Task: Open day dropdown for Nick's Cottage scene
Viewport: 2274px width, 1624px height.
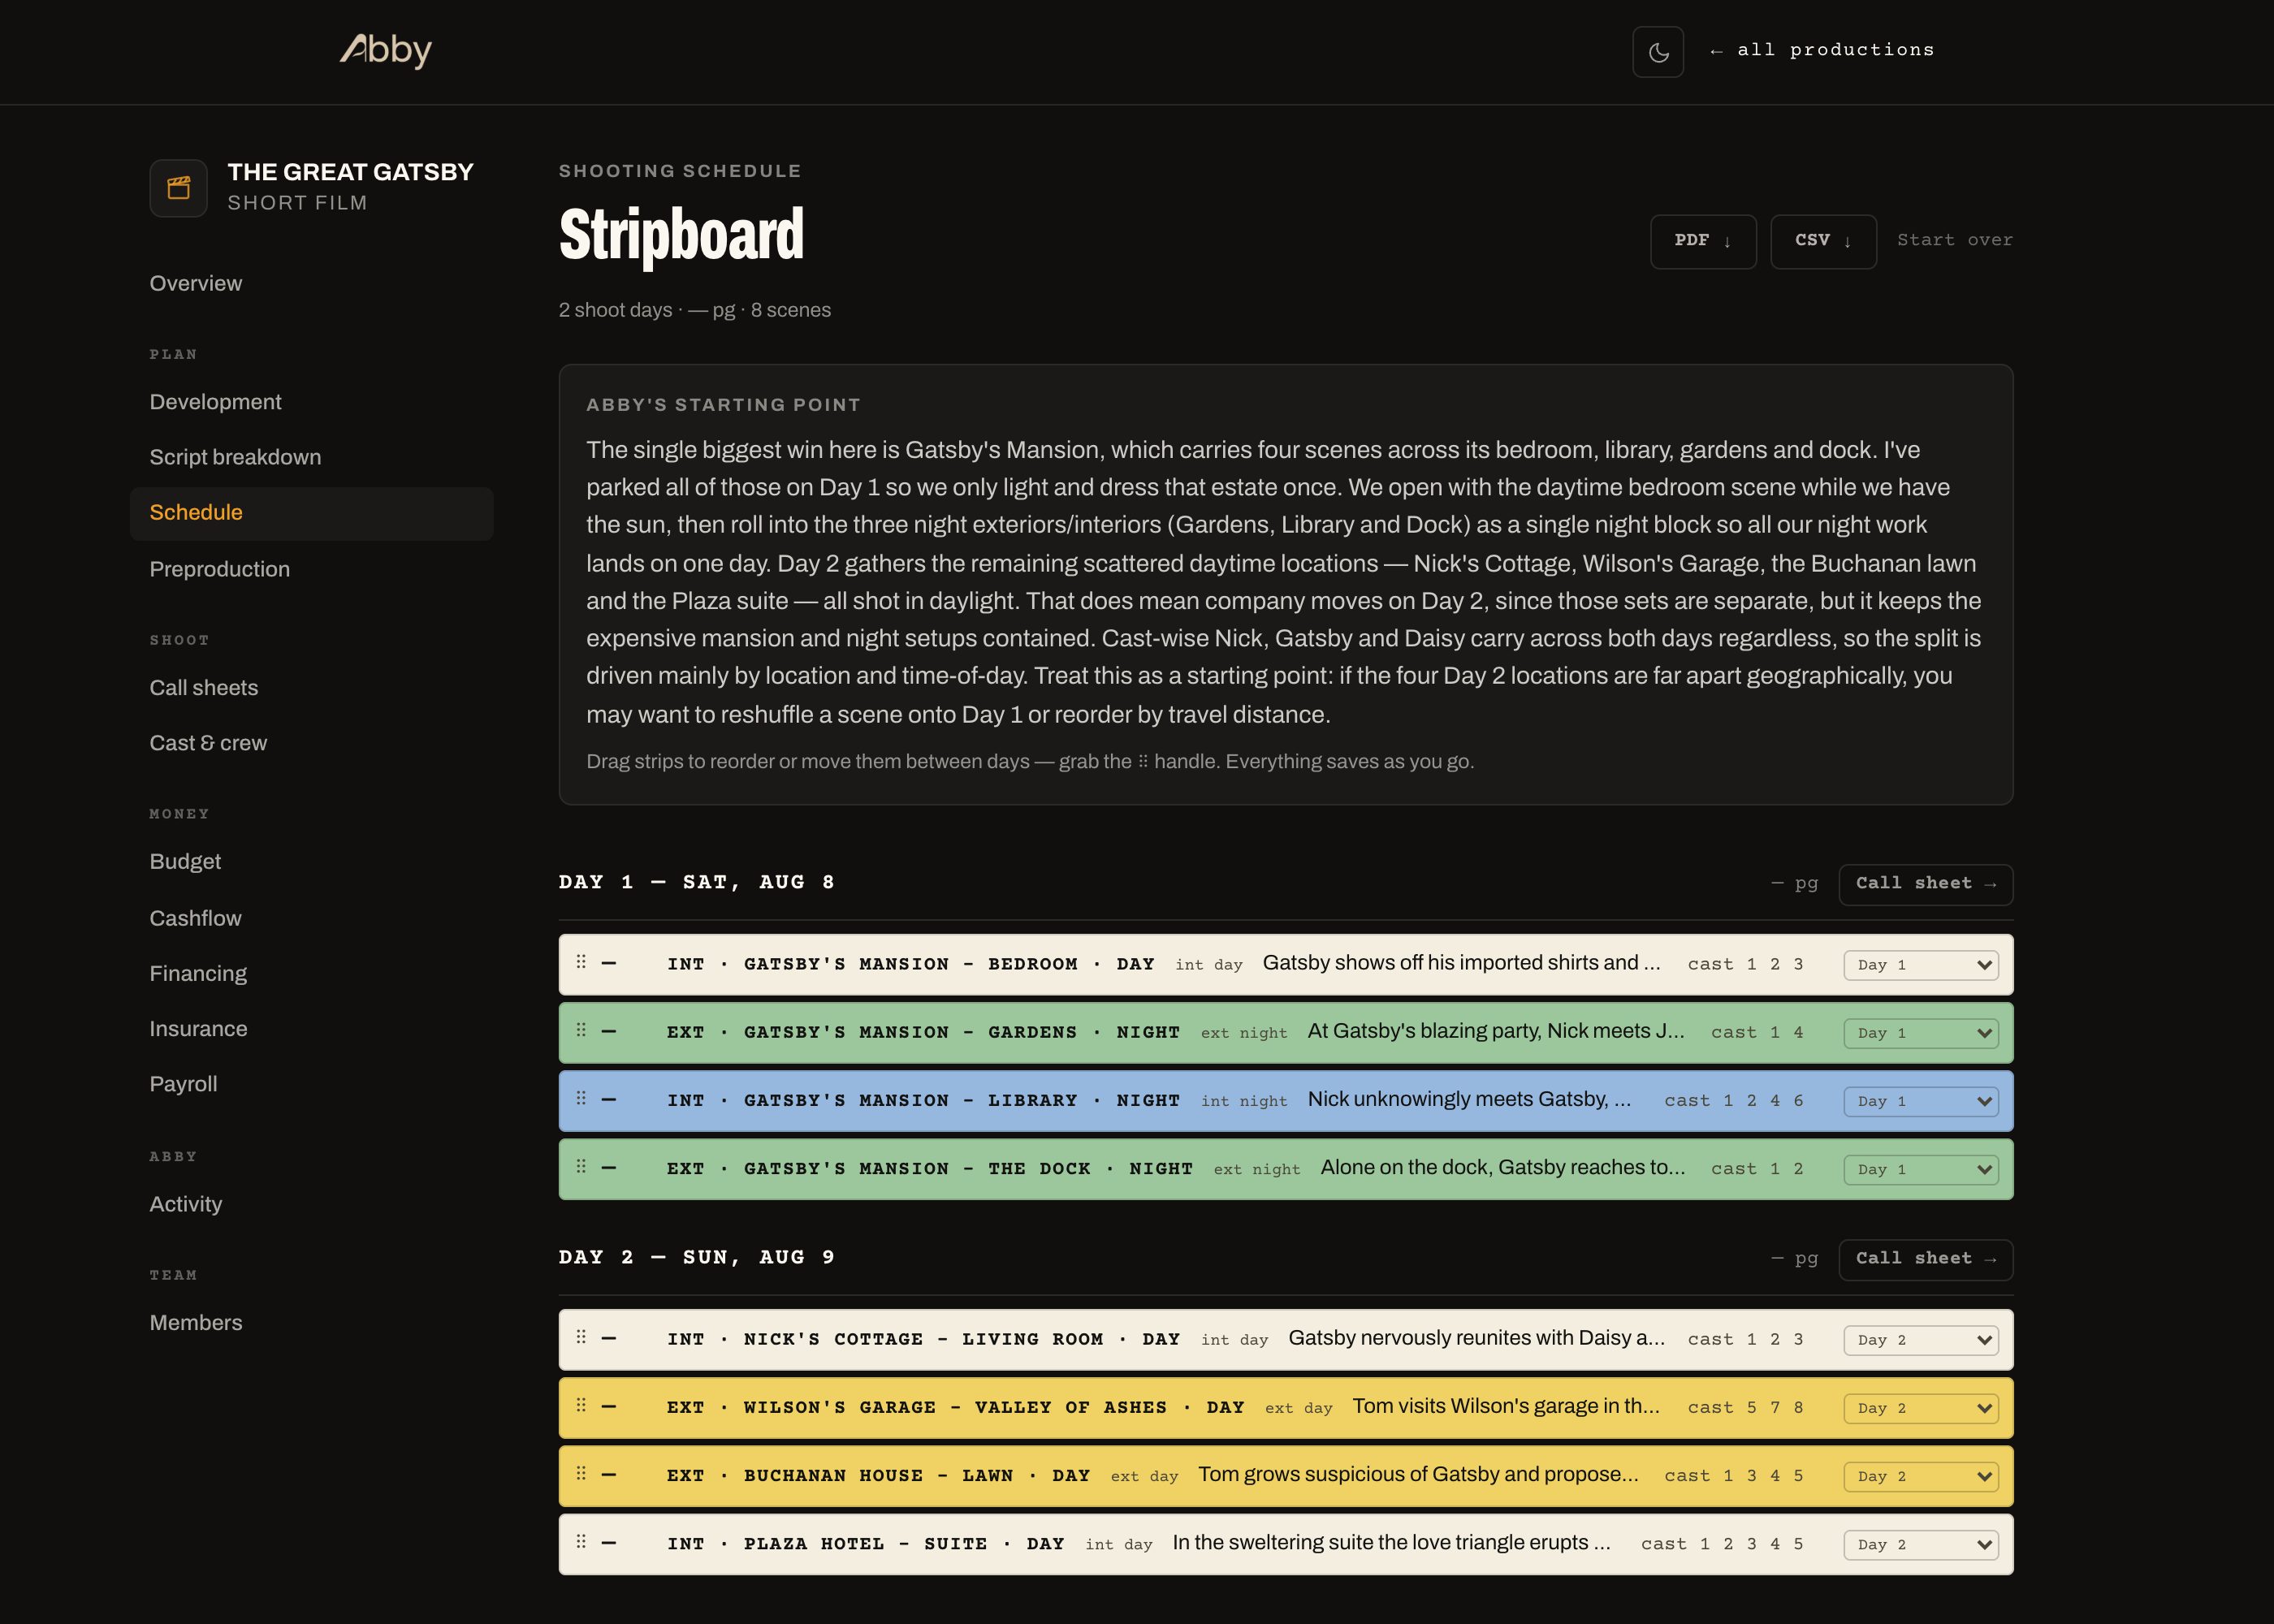Action: 1921,1340
